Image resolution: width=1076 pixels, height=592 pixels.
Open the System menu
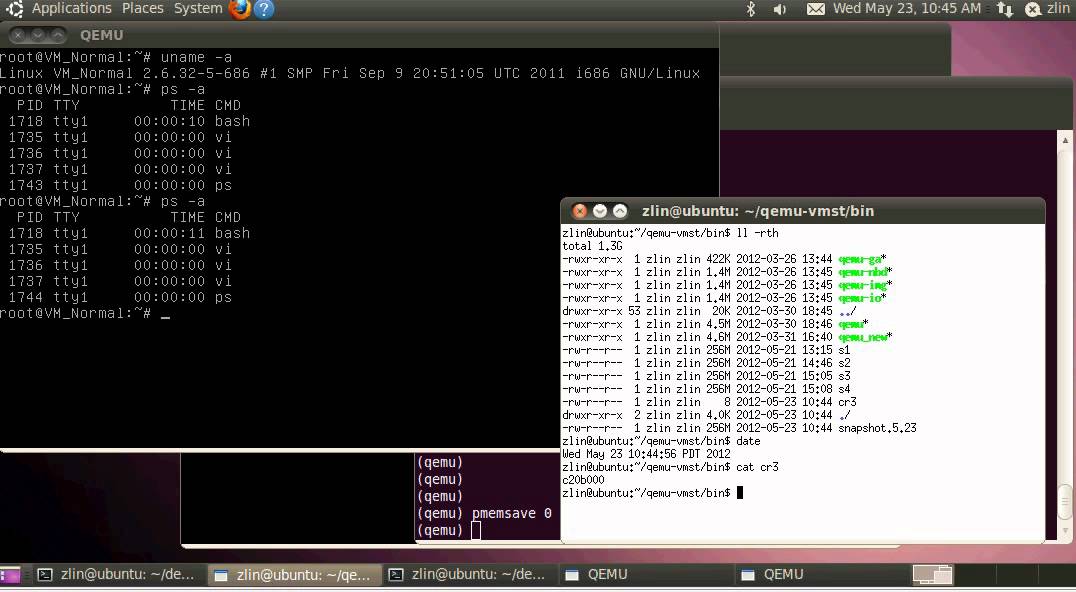198,9
